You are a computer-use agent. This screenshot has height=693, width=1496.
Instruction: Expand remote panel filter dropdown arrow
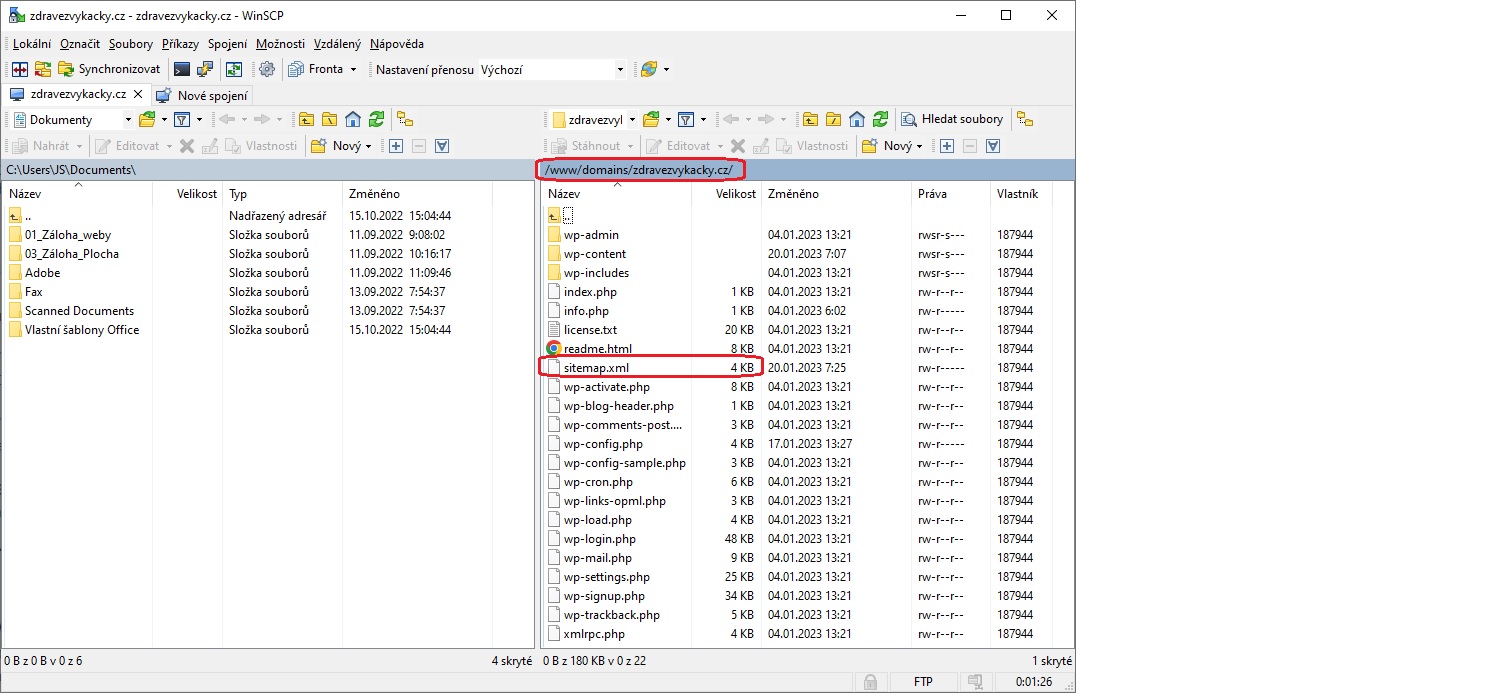click(703, 119)
